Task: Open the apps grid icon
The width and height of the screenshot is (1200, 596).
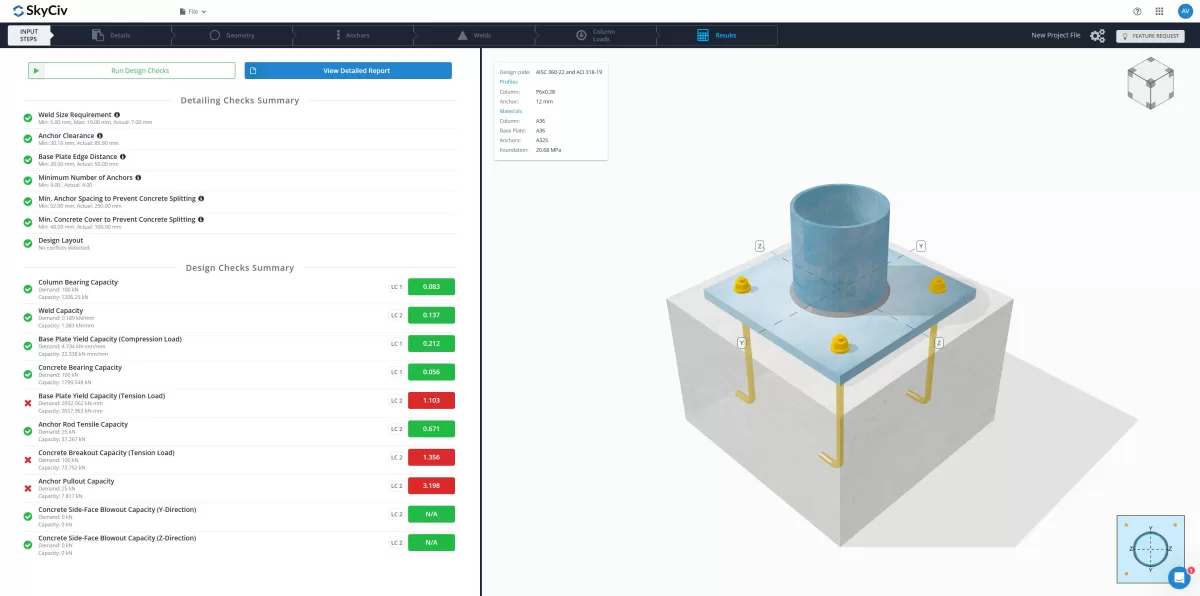Action: click(1159, 12)
